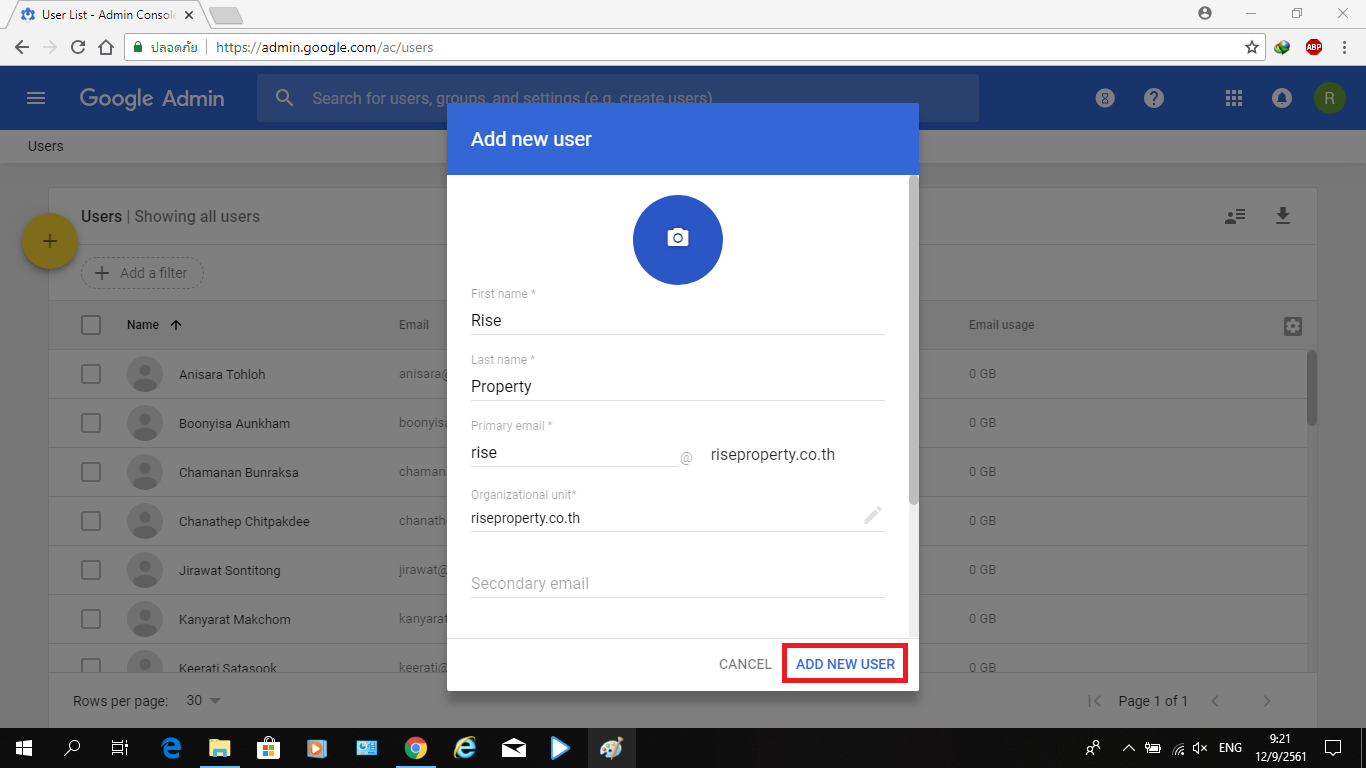Tick the checkbox next to Chamanan Bunraksa
This screenshot has width=1366, height=768.
(91, 472)
